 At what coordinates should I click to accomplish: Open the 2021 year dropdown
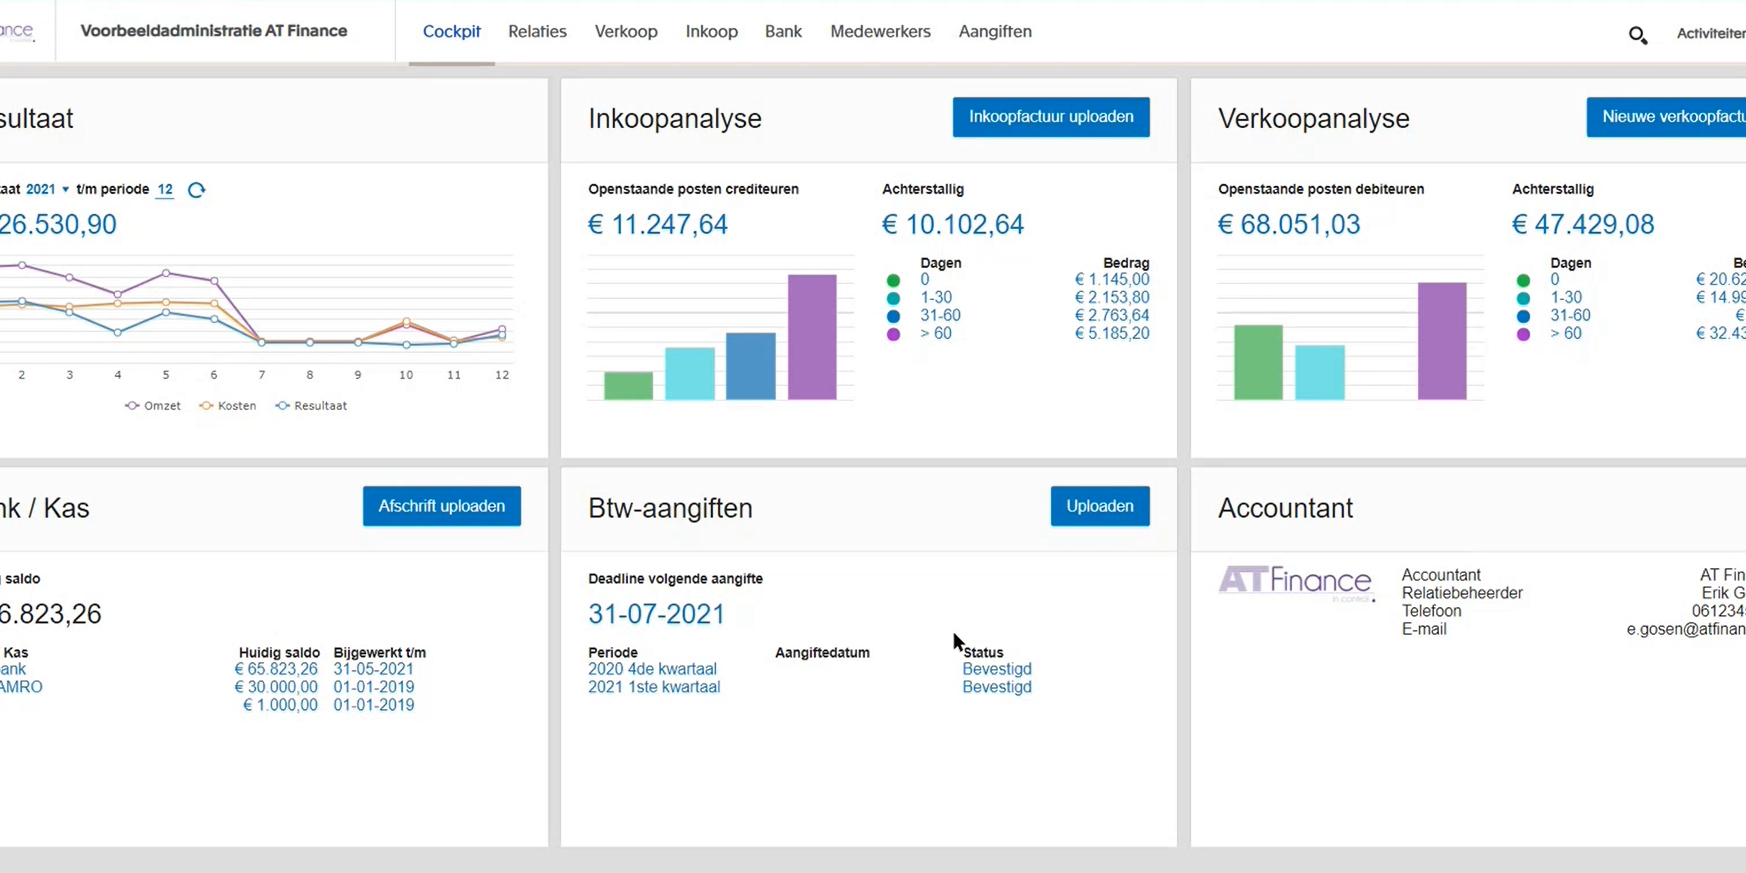click(48, 190)
